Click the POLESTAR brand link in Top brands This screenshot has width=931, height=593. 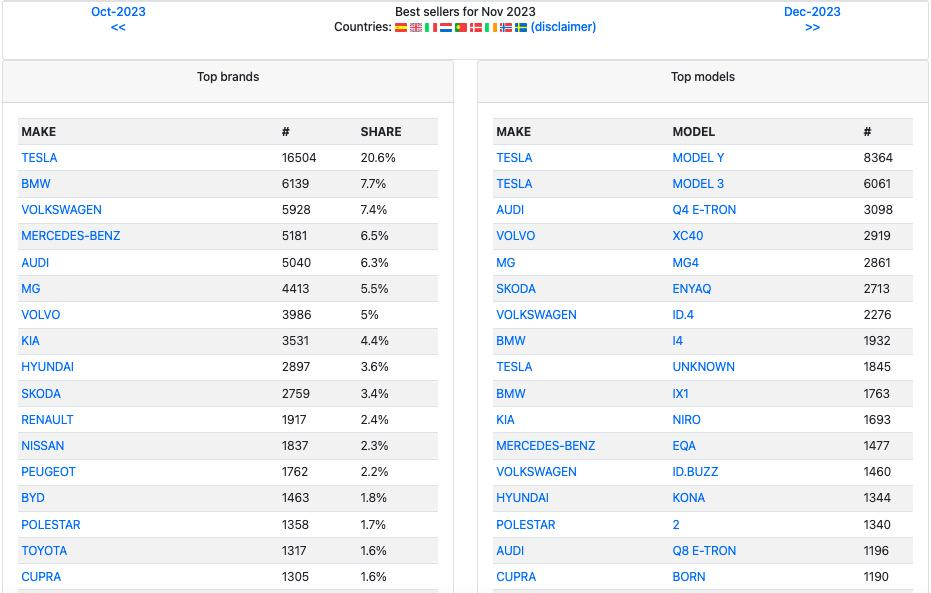(51, 525)
